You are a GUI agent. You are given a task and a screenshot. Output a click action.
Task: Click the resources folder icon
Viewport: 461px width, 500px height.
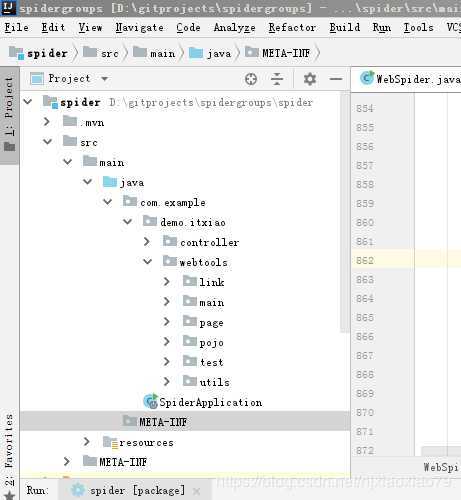(x=110, y=442)
